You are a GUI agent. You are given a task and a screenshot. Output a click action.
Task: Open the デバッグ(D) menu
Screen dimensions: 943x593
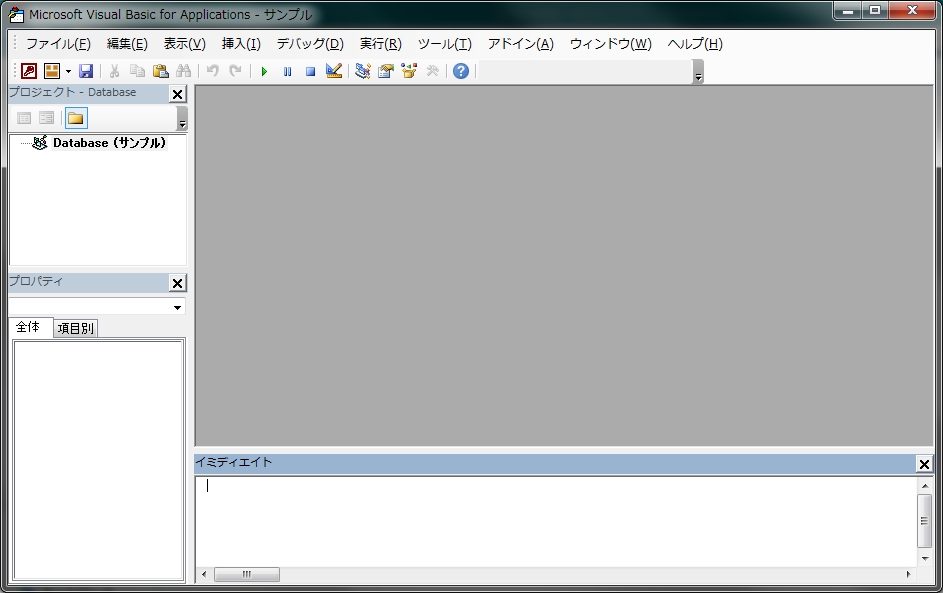[x=309, y=44]
